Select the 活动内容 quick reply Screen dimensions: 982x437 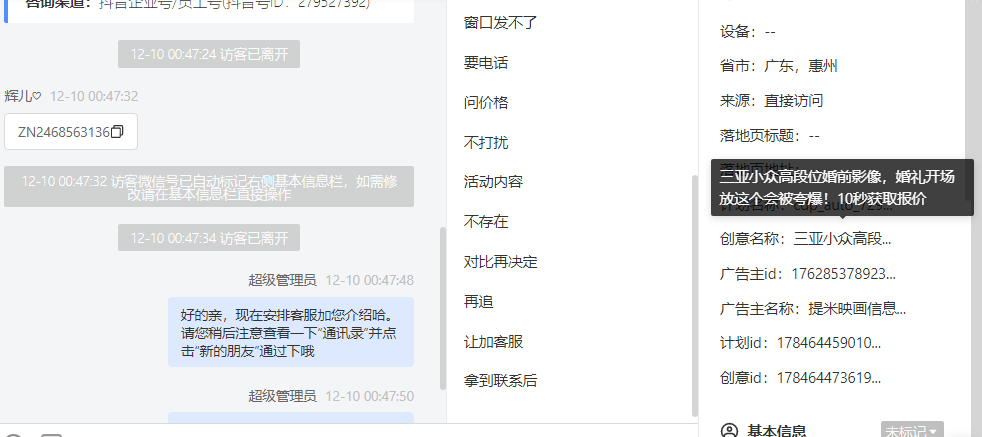pyautogui.click(x=493, y=182)
